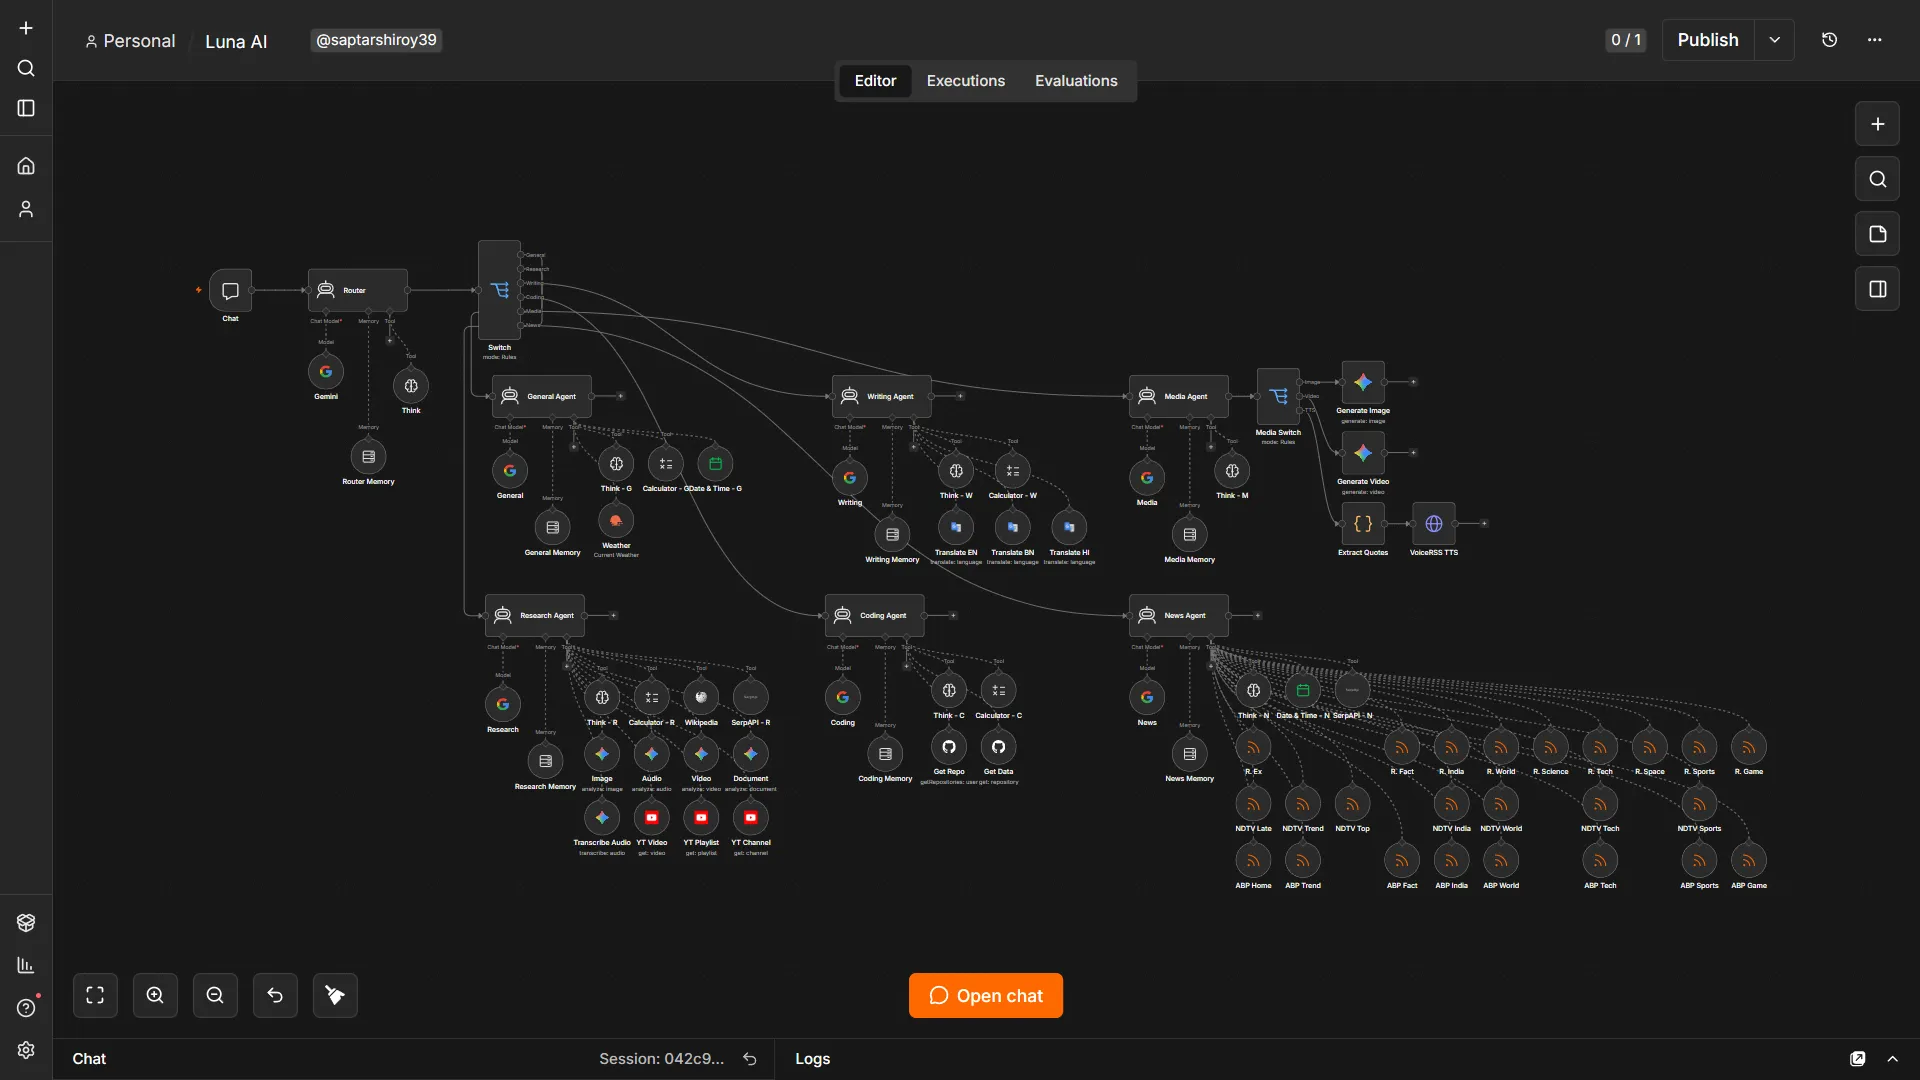Open the Weather tool node

616,520
